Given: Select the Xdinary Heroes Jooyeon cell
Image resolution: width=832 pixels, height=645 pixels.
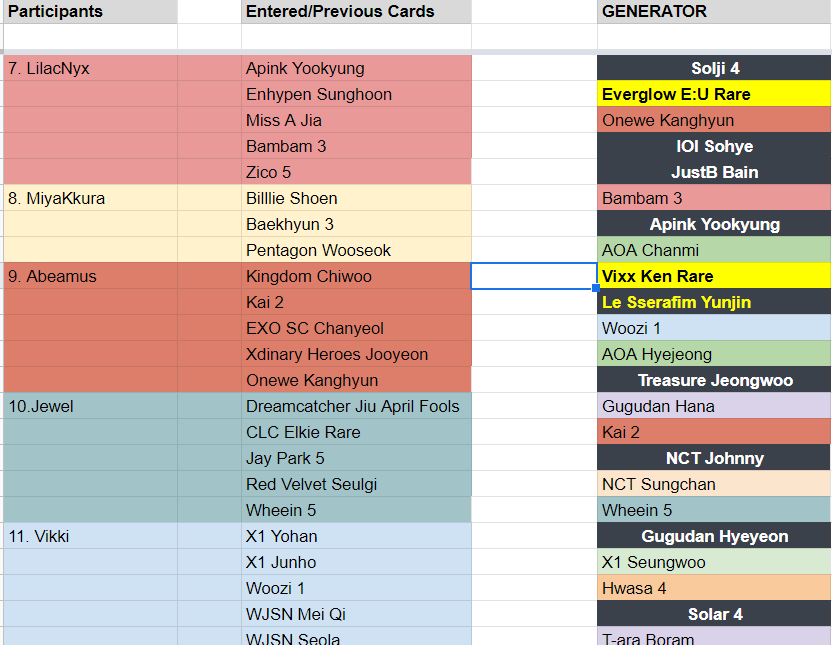Looking at the screenshot, I should (356, 354).
